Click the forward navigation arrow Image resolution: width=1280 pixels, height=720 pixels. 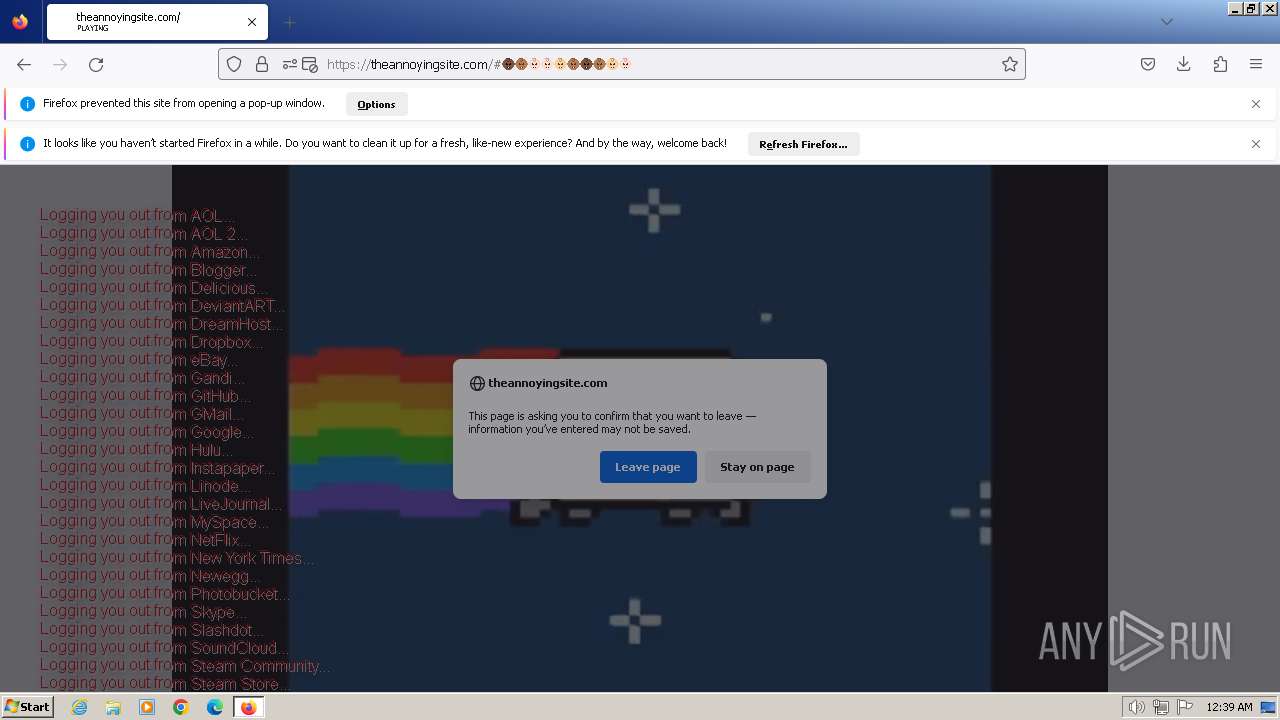click(60, 64)
